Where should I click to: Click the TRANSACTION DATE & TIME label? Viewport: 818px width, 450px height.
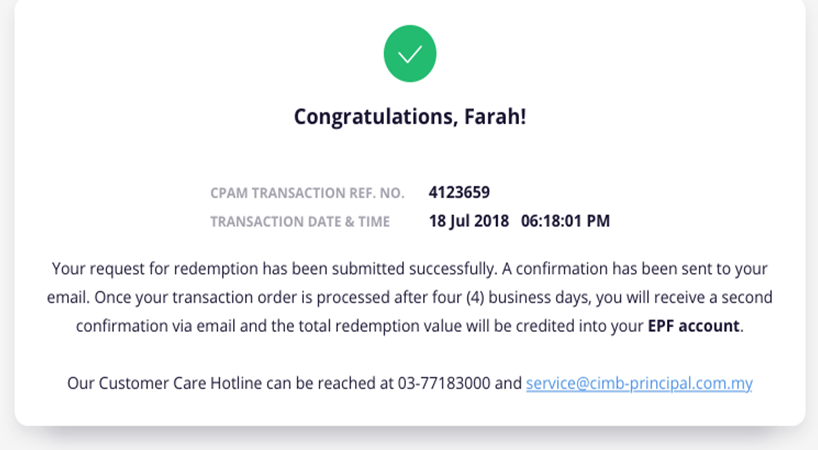[300, 222]
